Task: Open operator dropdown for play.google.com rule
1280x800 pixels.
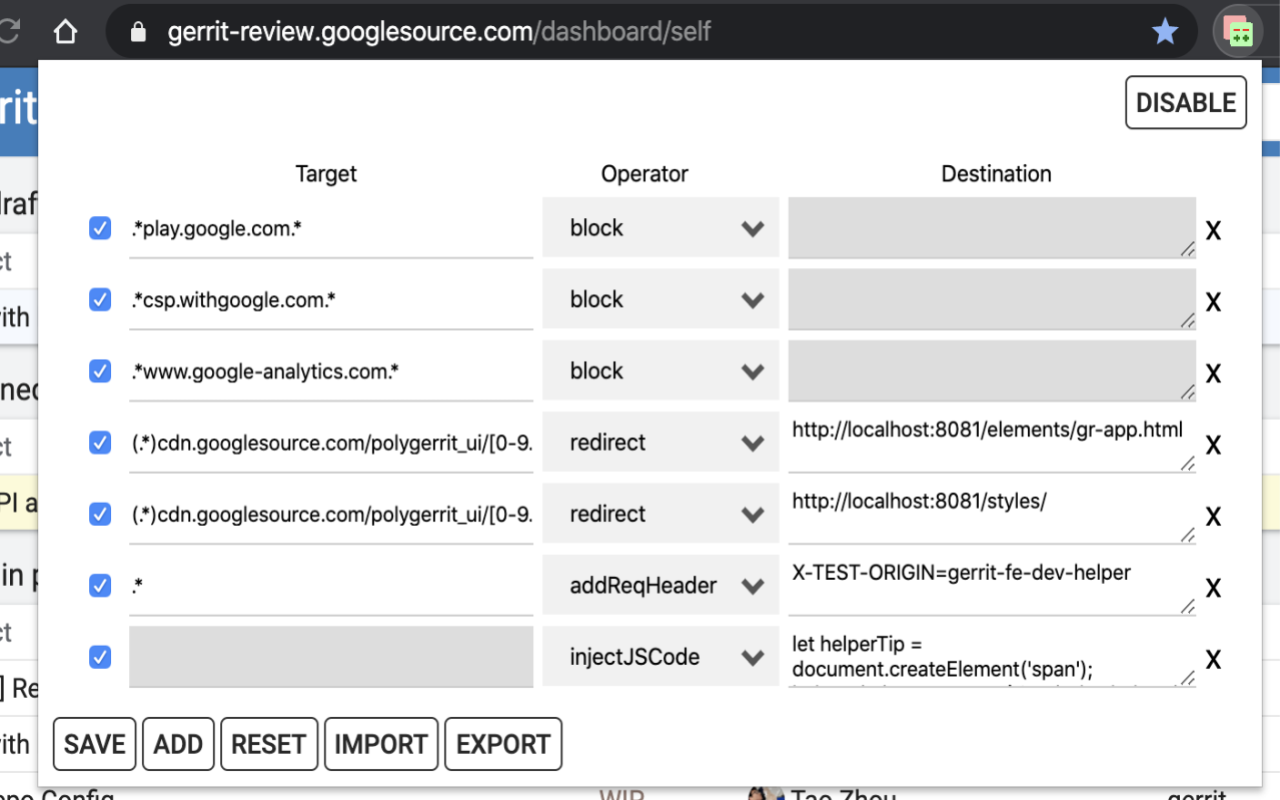Action: pyautogui.click(x=660, y=228)
